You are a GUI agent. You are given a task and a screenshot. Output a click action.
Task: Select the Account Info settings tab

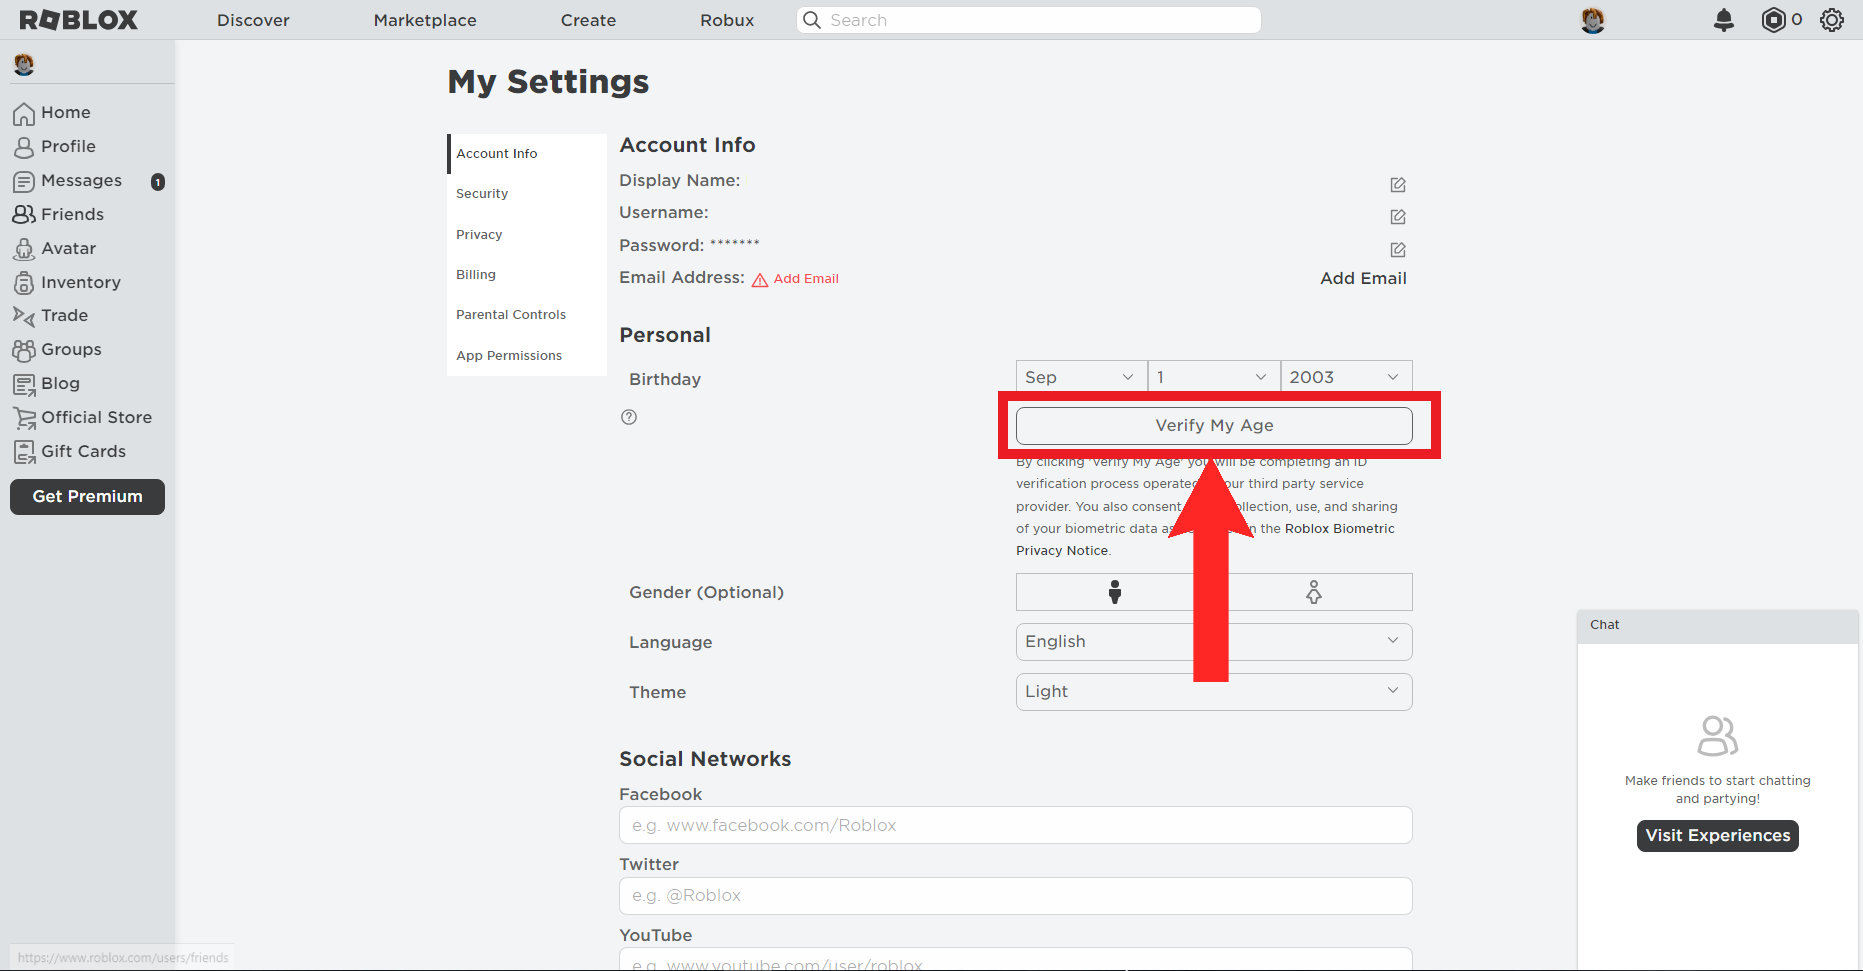[x=527, y=154]
